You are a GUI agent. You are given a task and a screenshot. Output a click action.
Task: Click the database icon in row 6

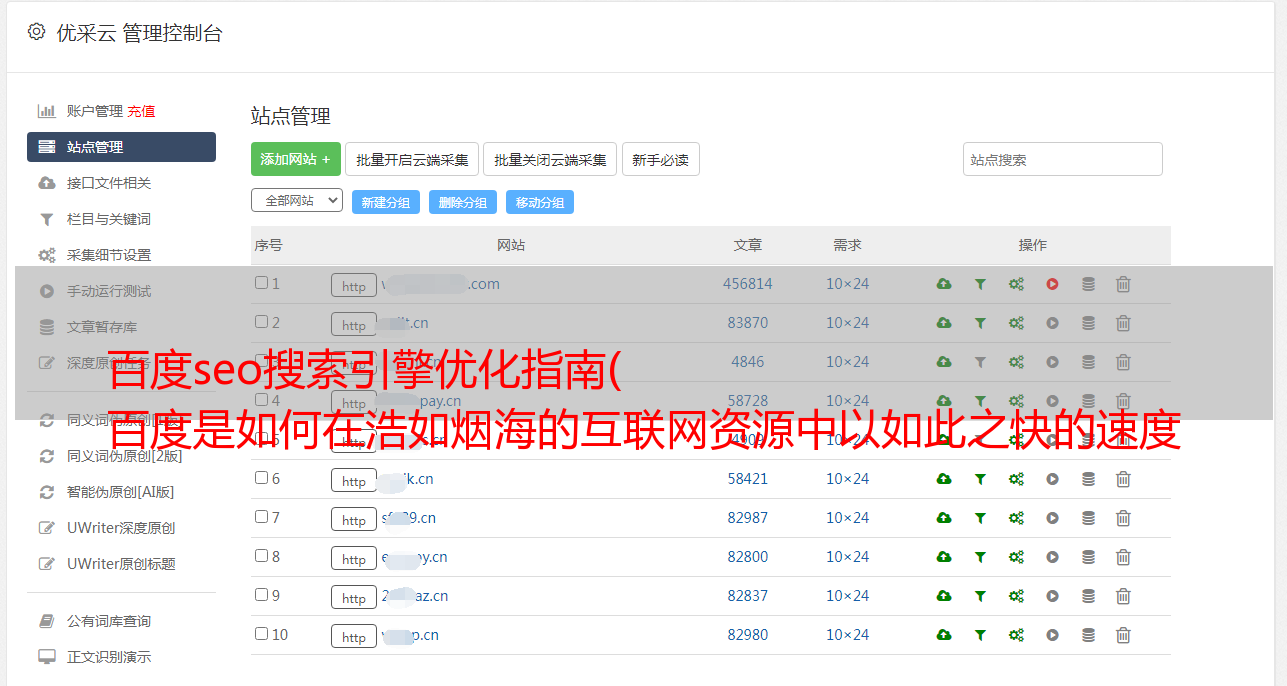(1088, 479)
